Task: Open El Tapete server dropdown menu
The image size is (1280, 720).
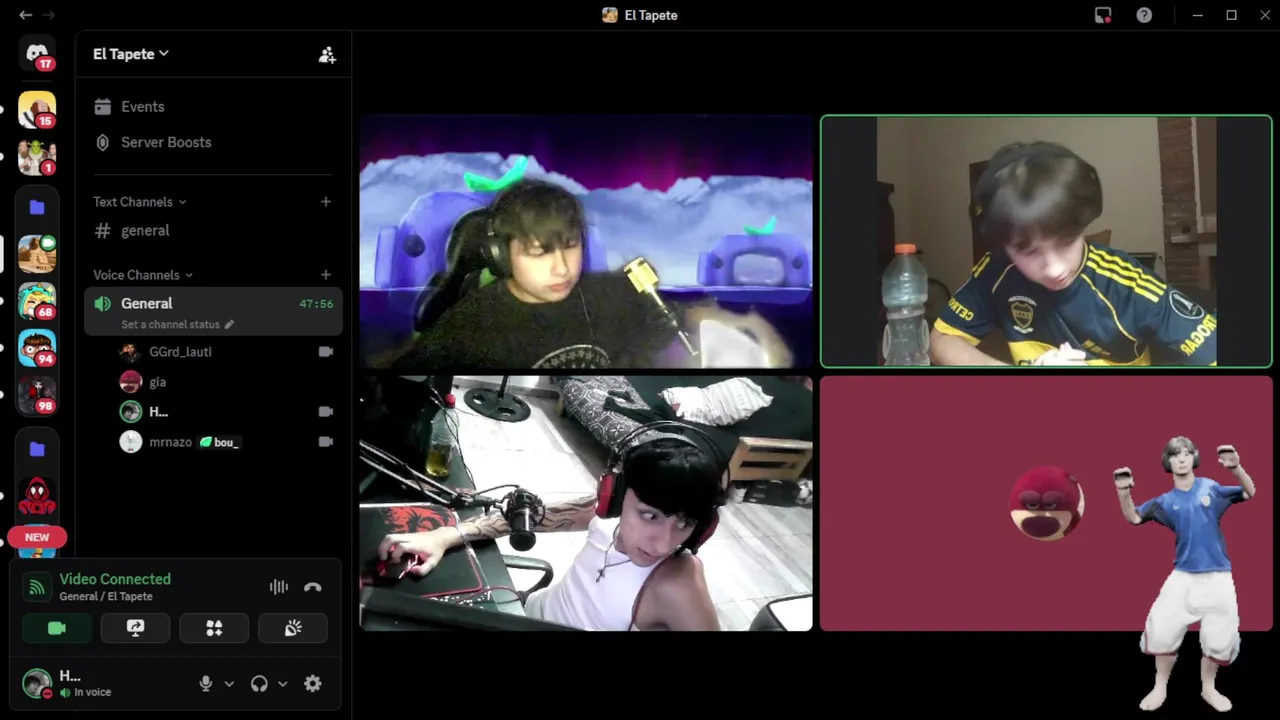Action: click(131, 54)
